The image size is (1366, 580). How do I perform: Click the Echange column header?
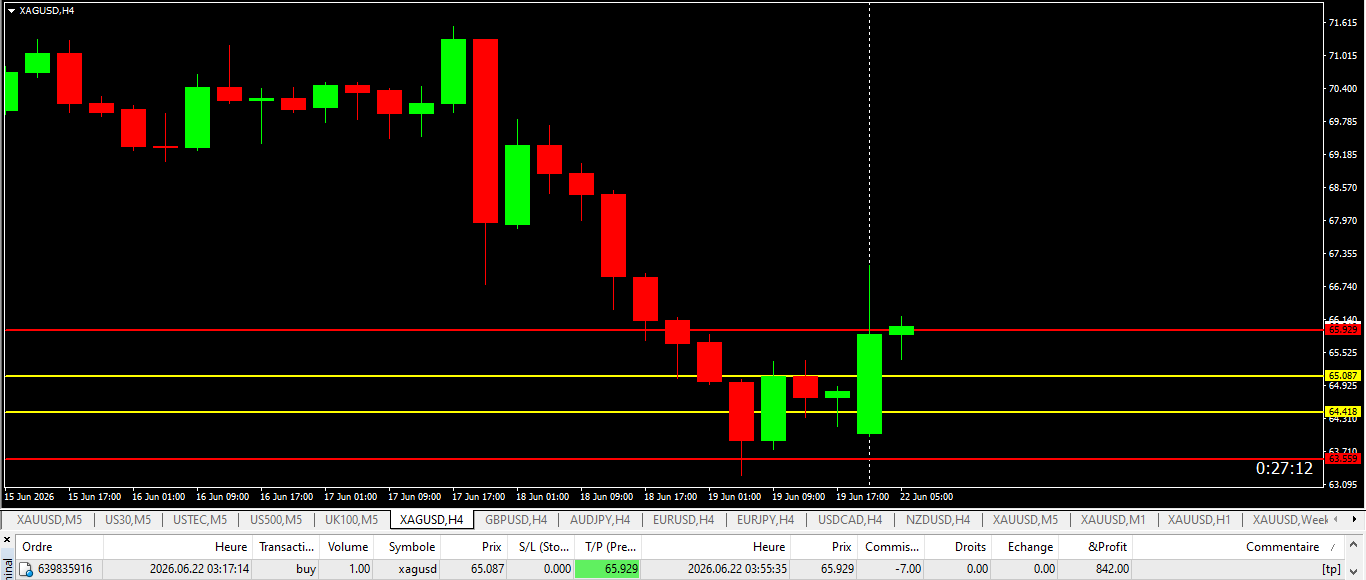click(x=1026, y=547)
